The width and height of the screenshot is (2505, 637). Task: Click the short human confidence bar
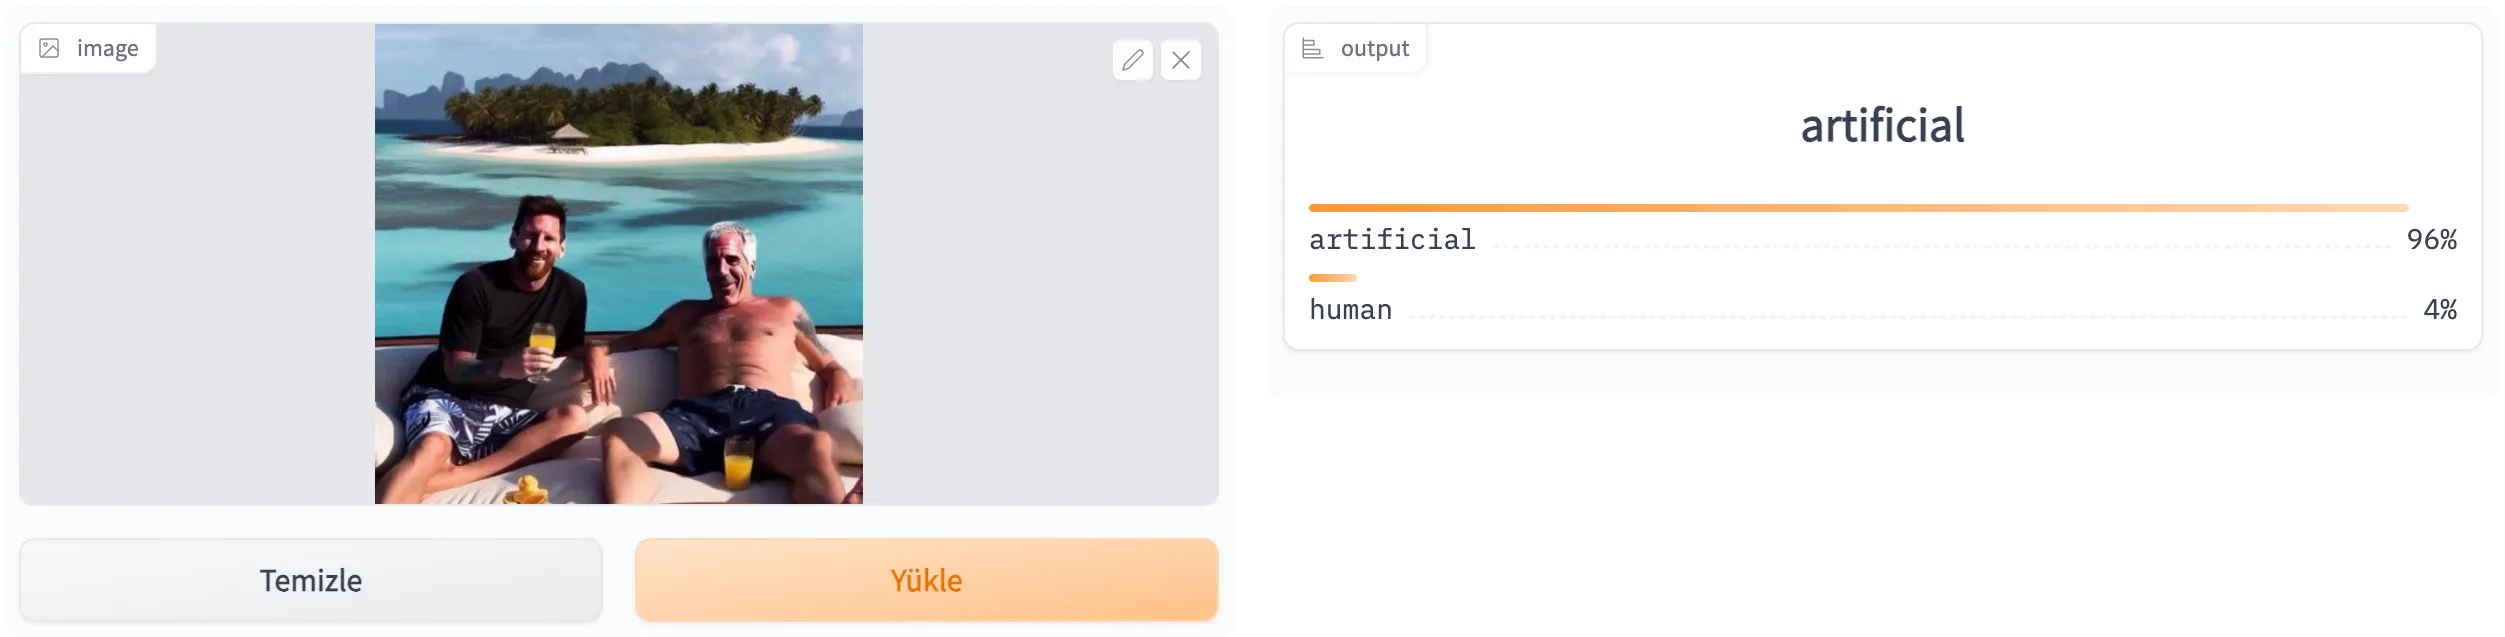click(1332, 278)
